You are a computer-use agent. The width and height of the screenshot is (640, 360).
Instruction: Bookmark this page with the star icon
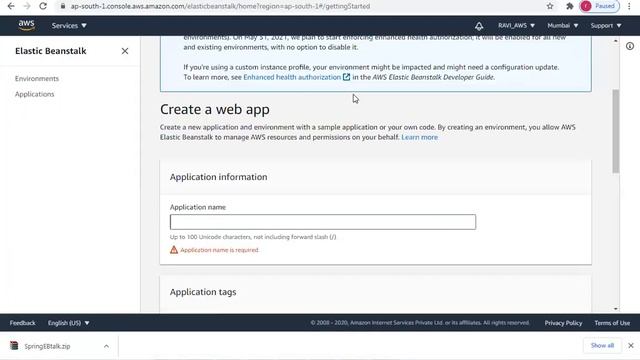coord(550,6)
